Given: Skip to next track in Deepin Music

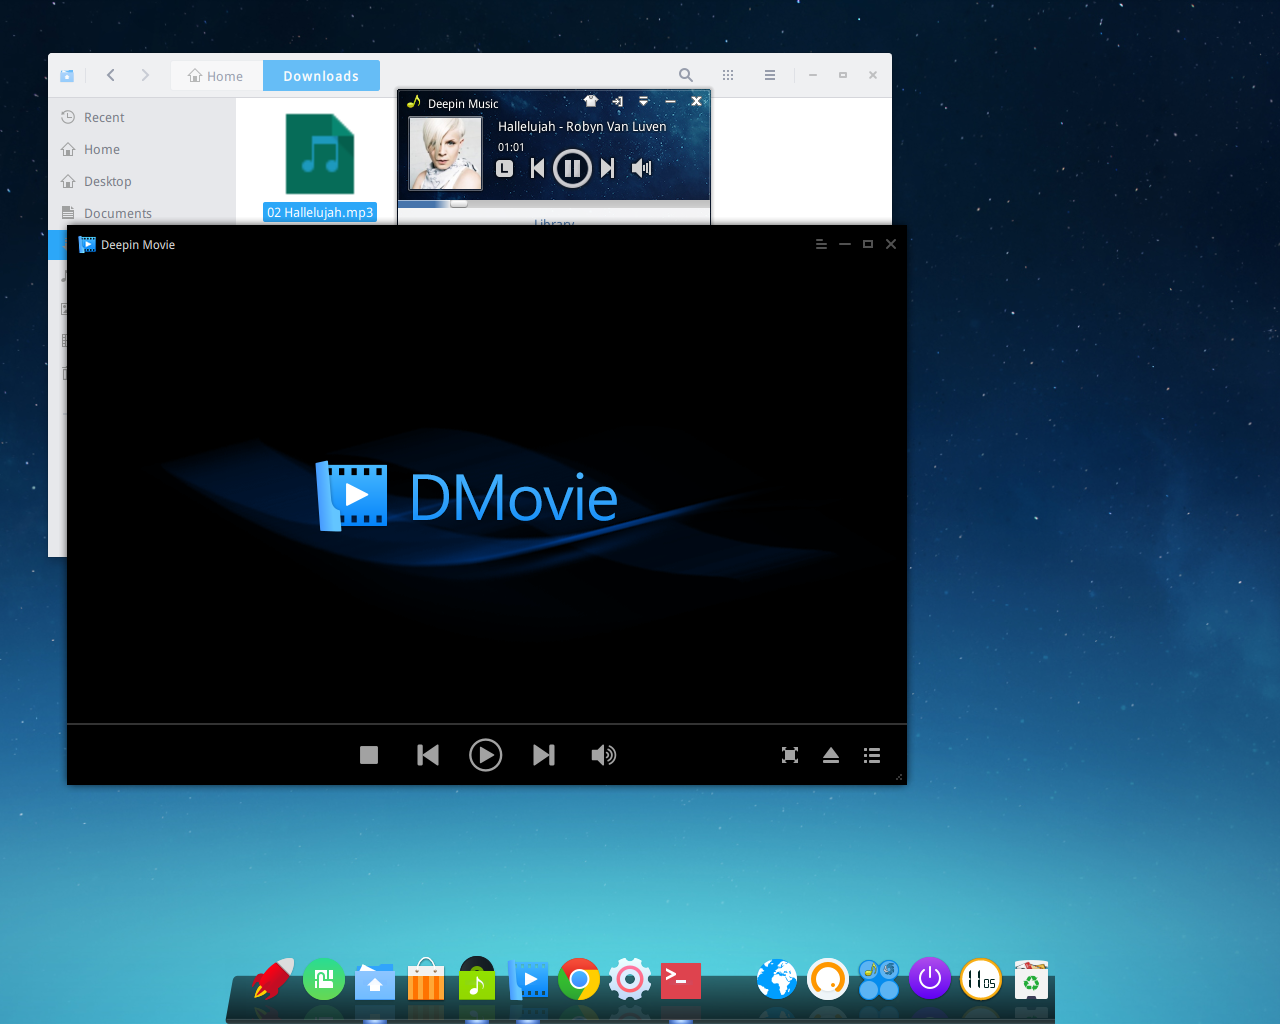Looking at the screenshot, I should pyautogui.click(x=607, y=168).
